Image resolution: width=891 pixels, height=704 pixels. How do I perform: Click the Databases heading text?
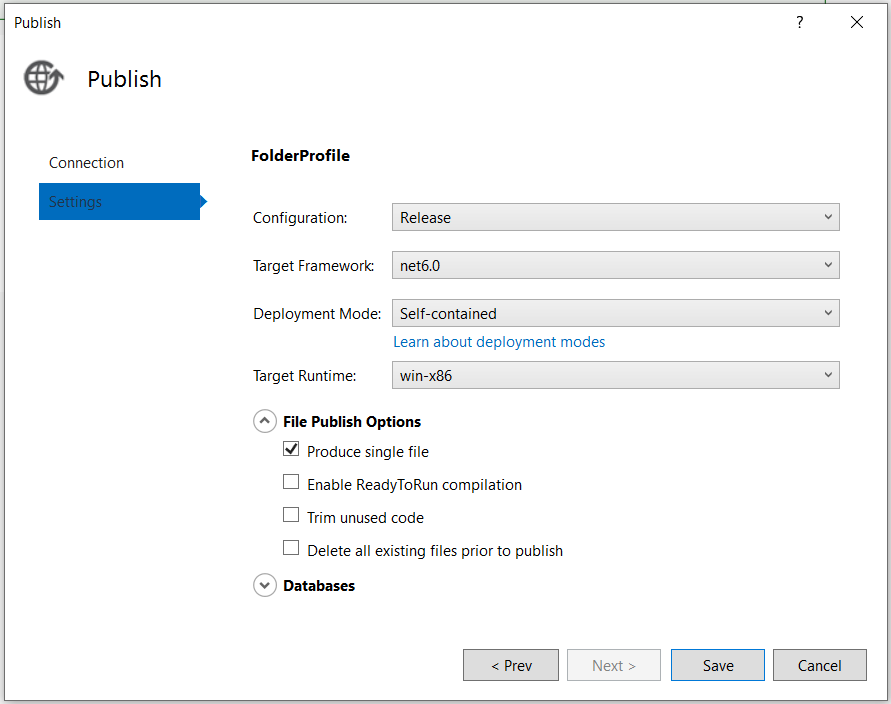319,586
